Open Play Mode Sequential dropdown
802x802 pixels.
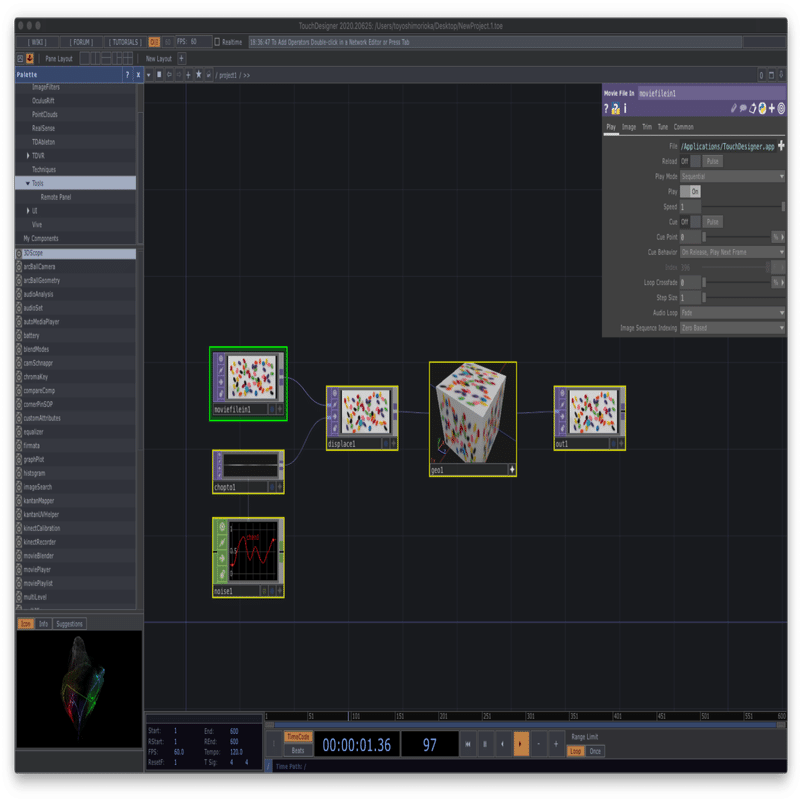732,176
